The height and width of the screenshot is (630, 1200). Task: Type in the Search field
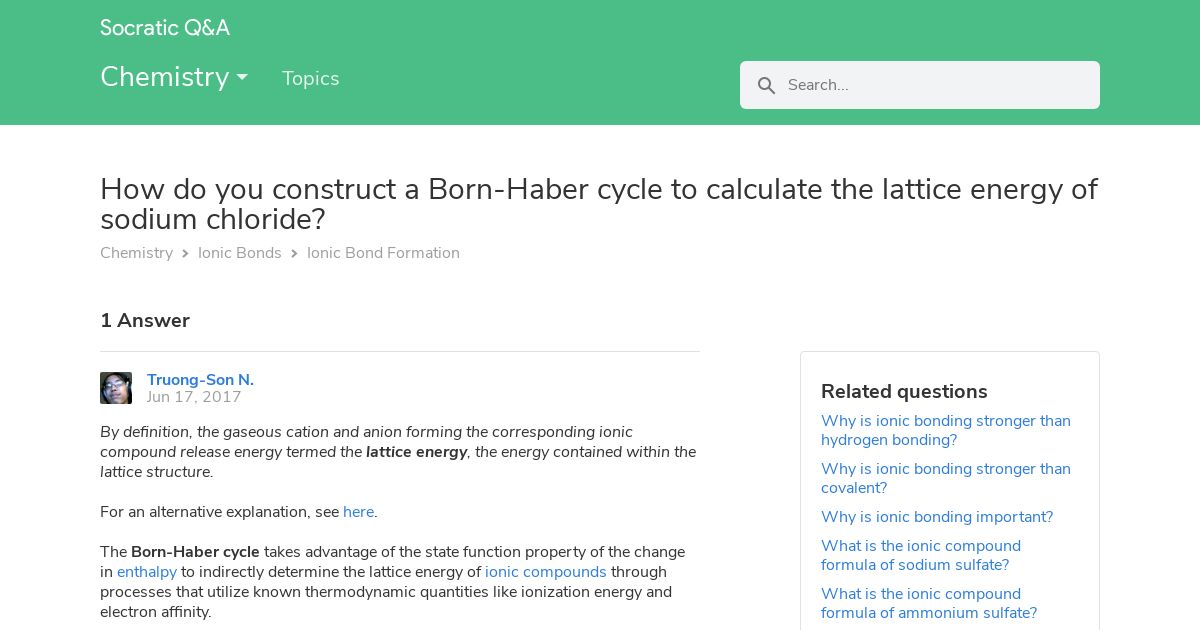(x=935, y=85)
